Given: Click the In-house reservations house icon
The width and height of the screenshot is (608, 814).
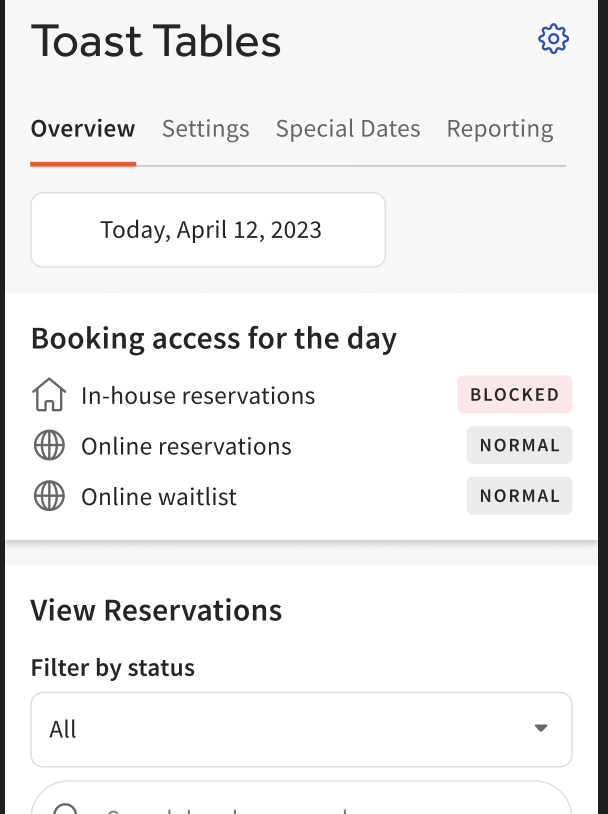Looking at the screenshot, I should pyautogui.click(x=48, y=395).
